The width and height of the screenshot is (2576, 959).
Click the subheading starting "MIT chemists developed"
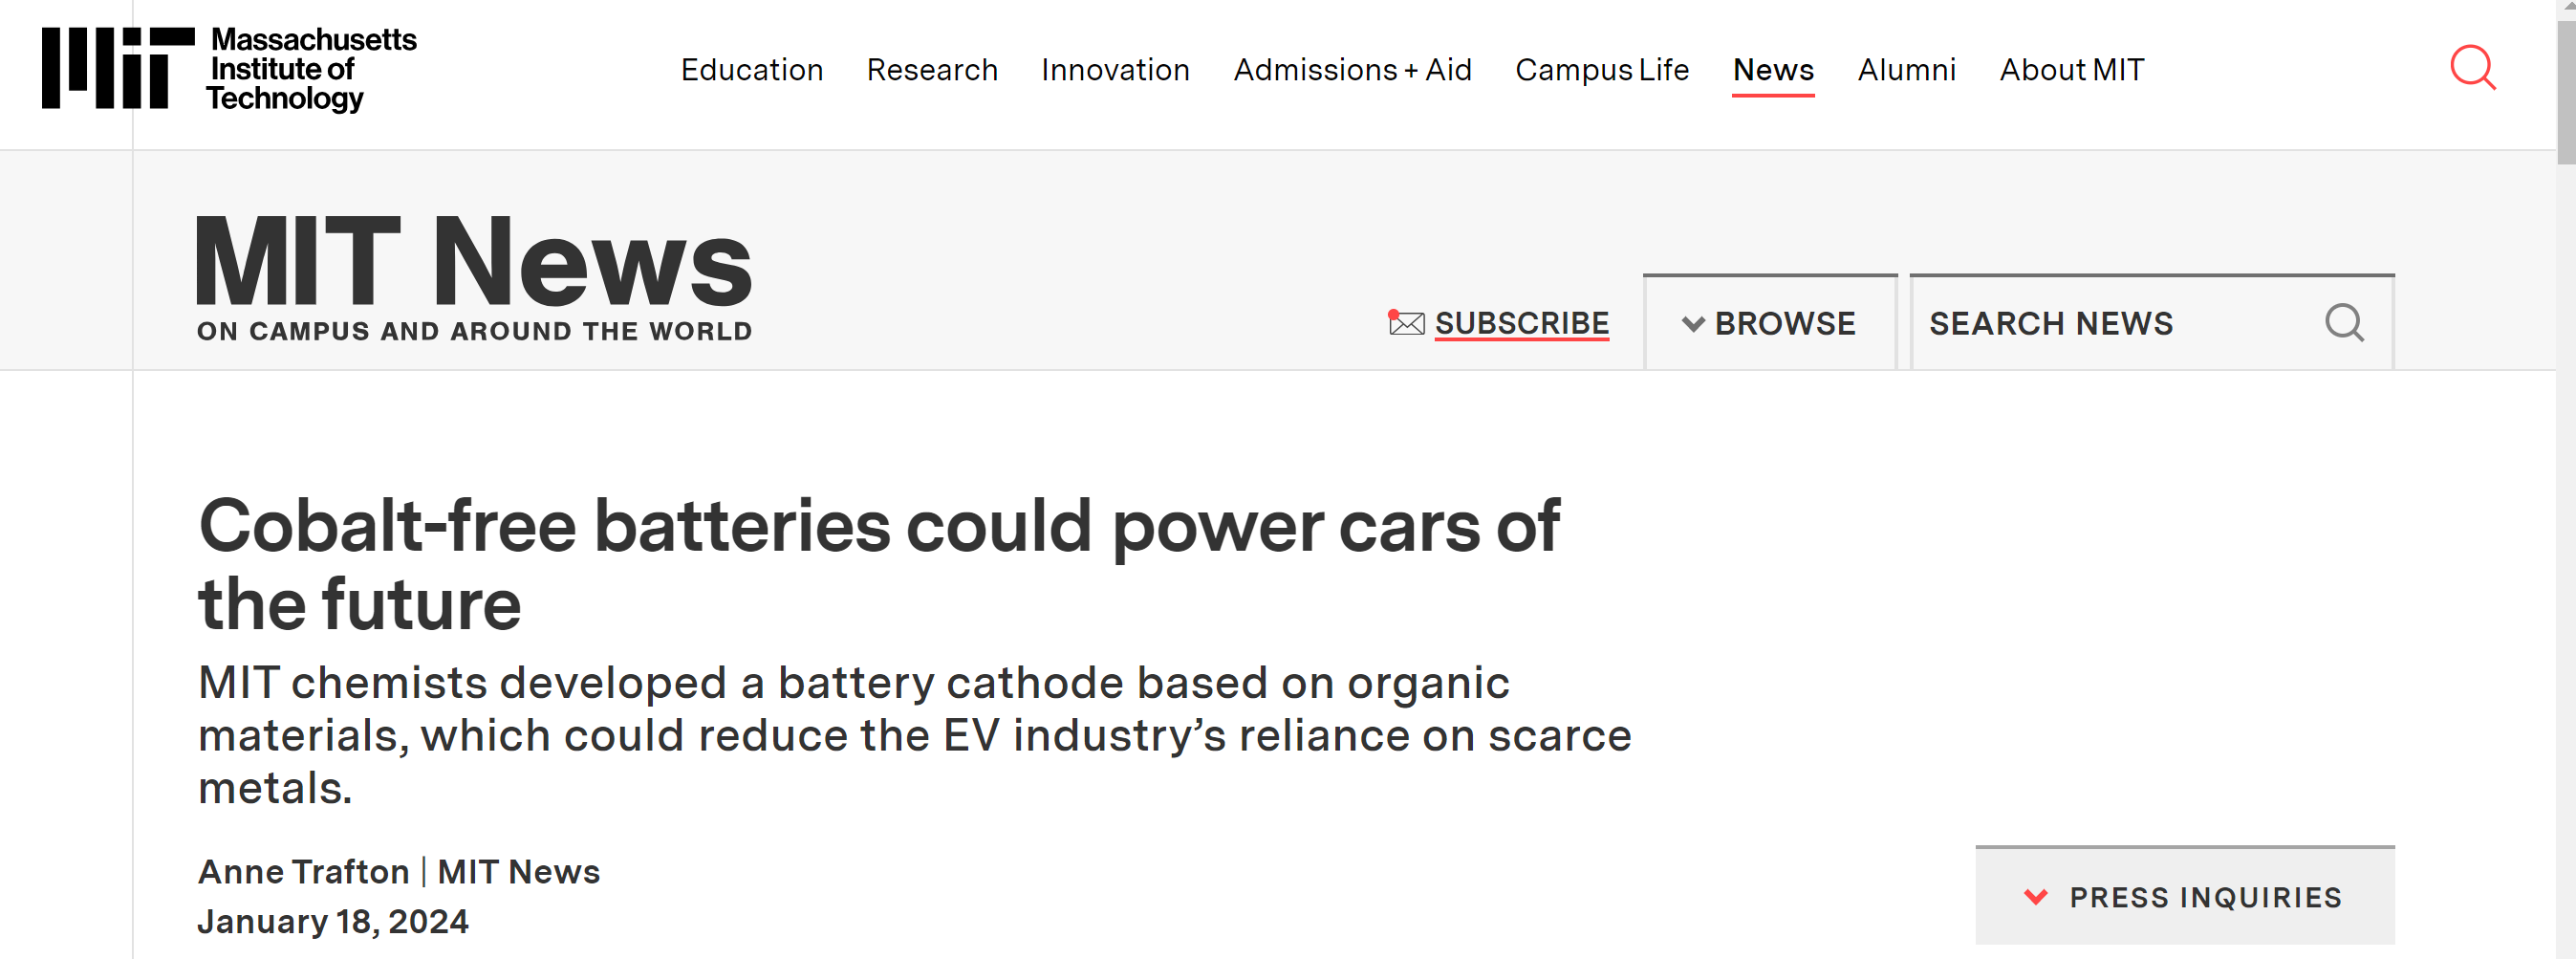coord(914,734)
